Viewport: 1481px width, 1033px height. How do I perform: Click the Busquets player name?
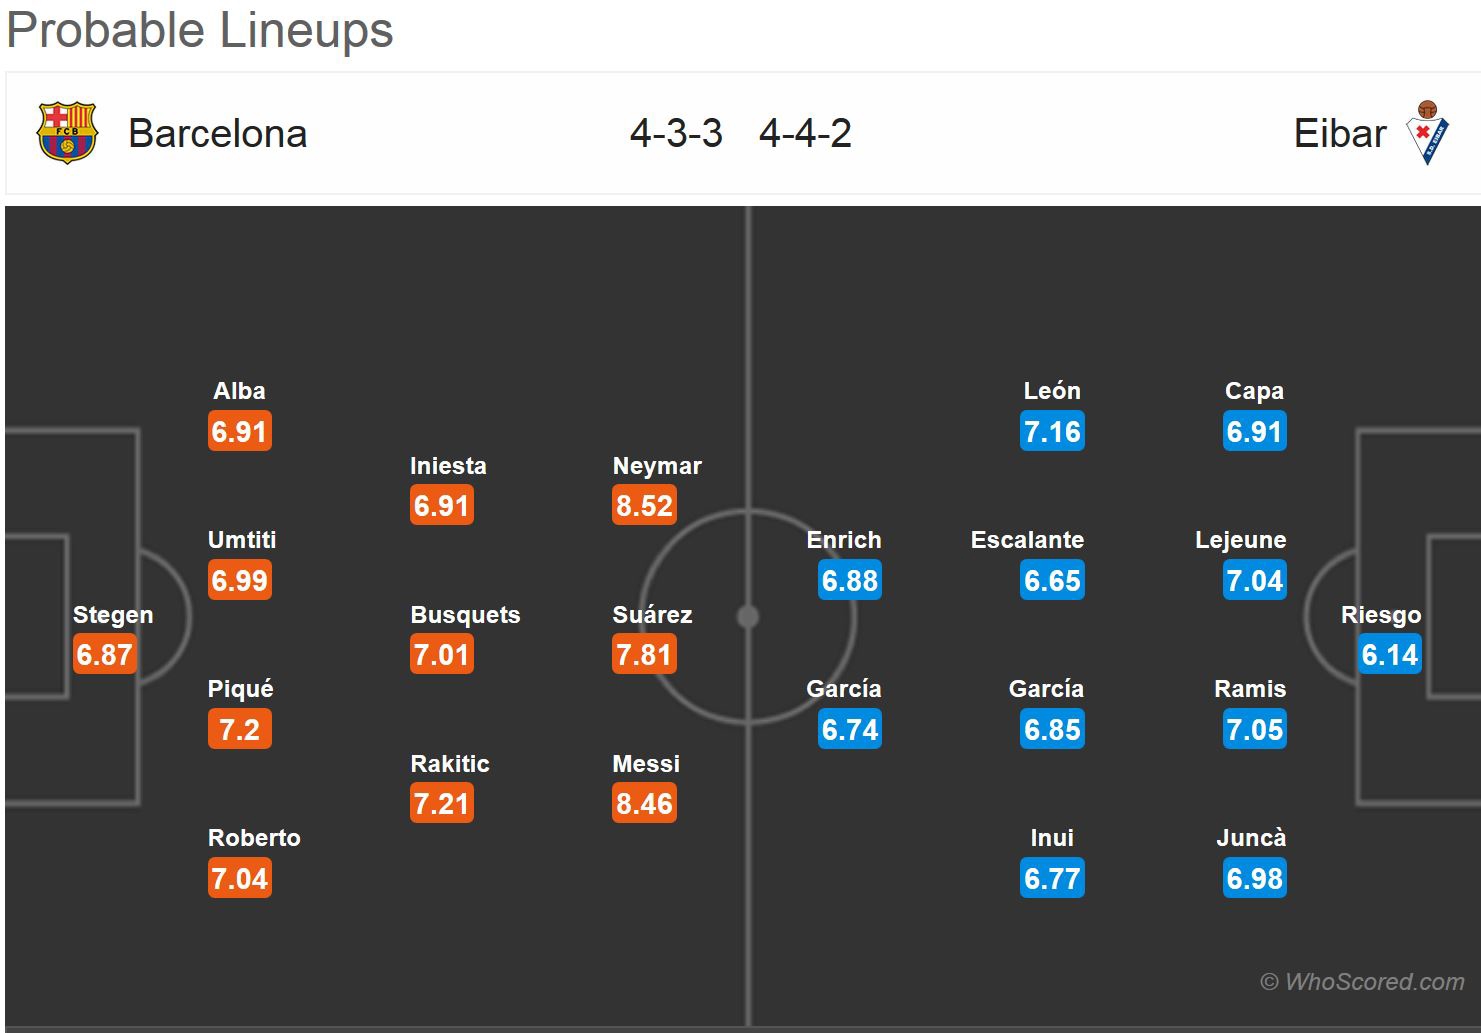coord(465,615)
